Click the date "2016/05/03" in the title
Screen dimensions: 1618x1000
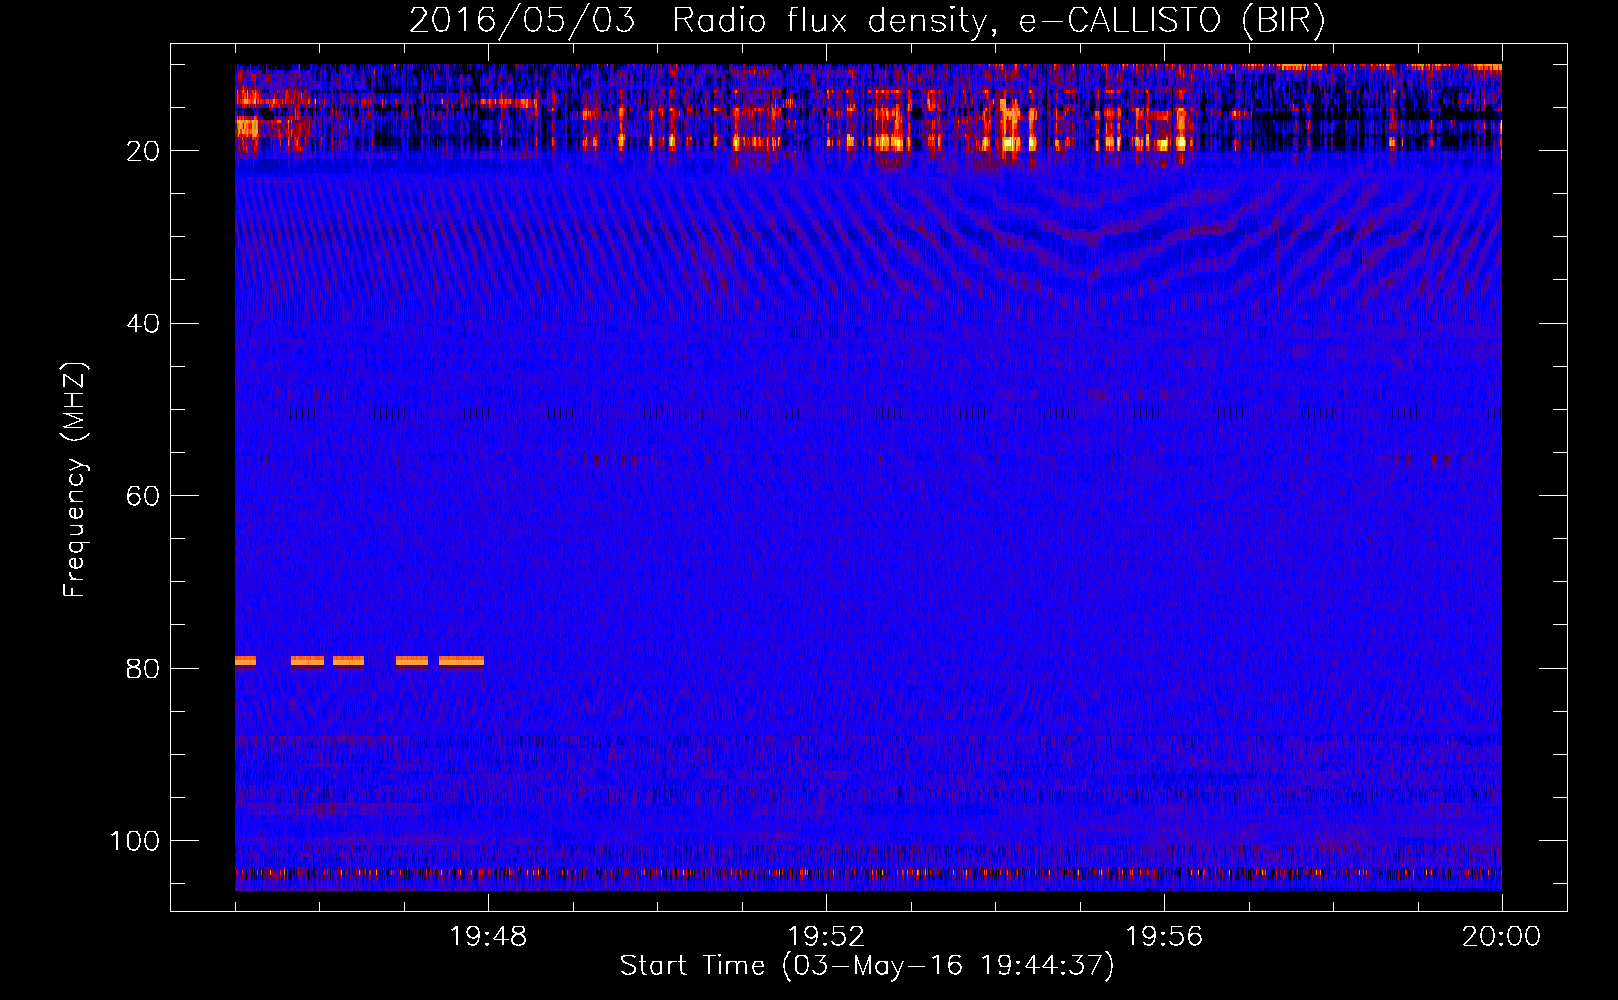pos(522,21)
